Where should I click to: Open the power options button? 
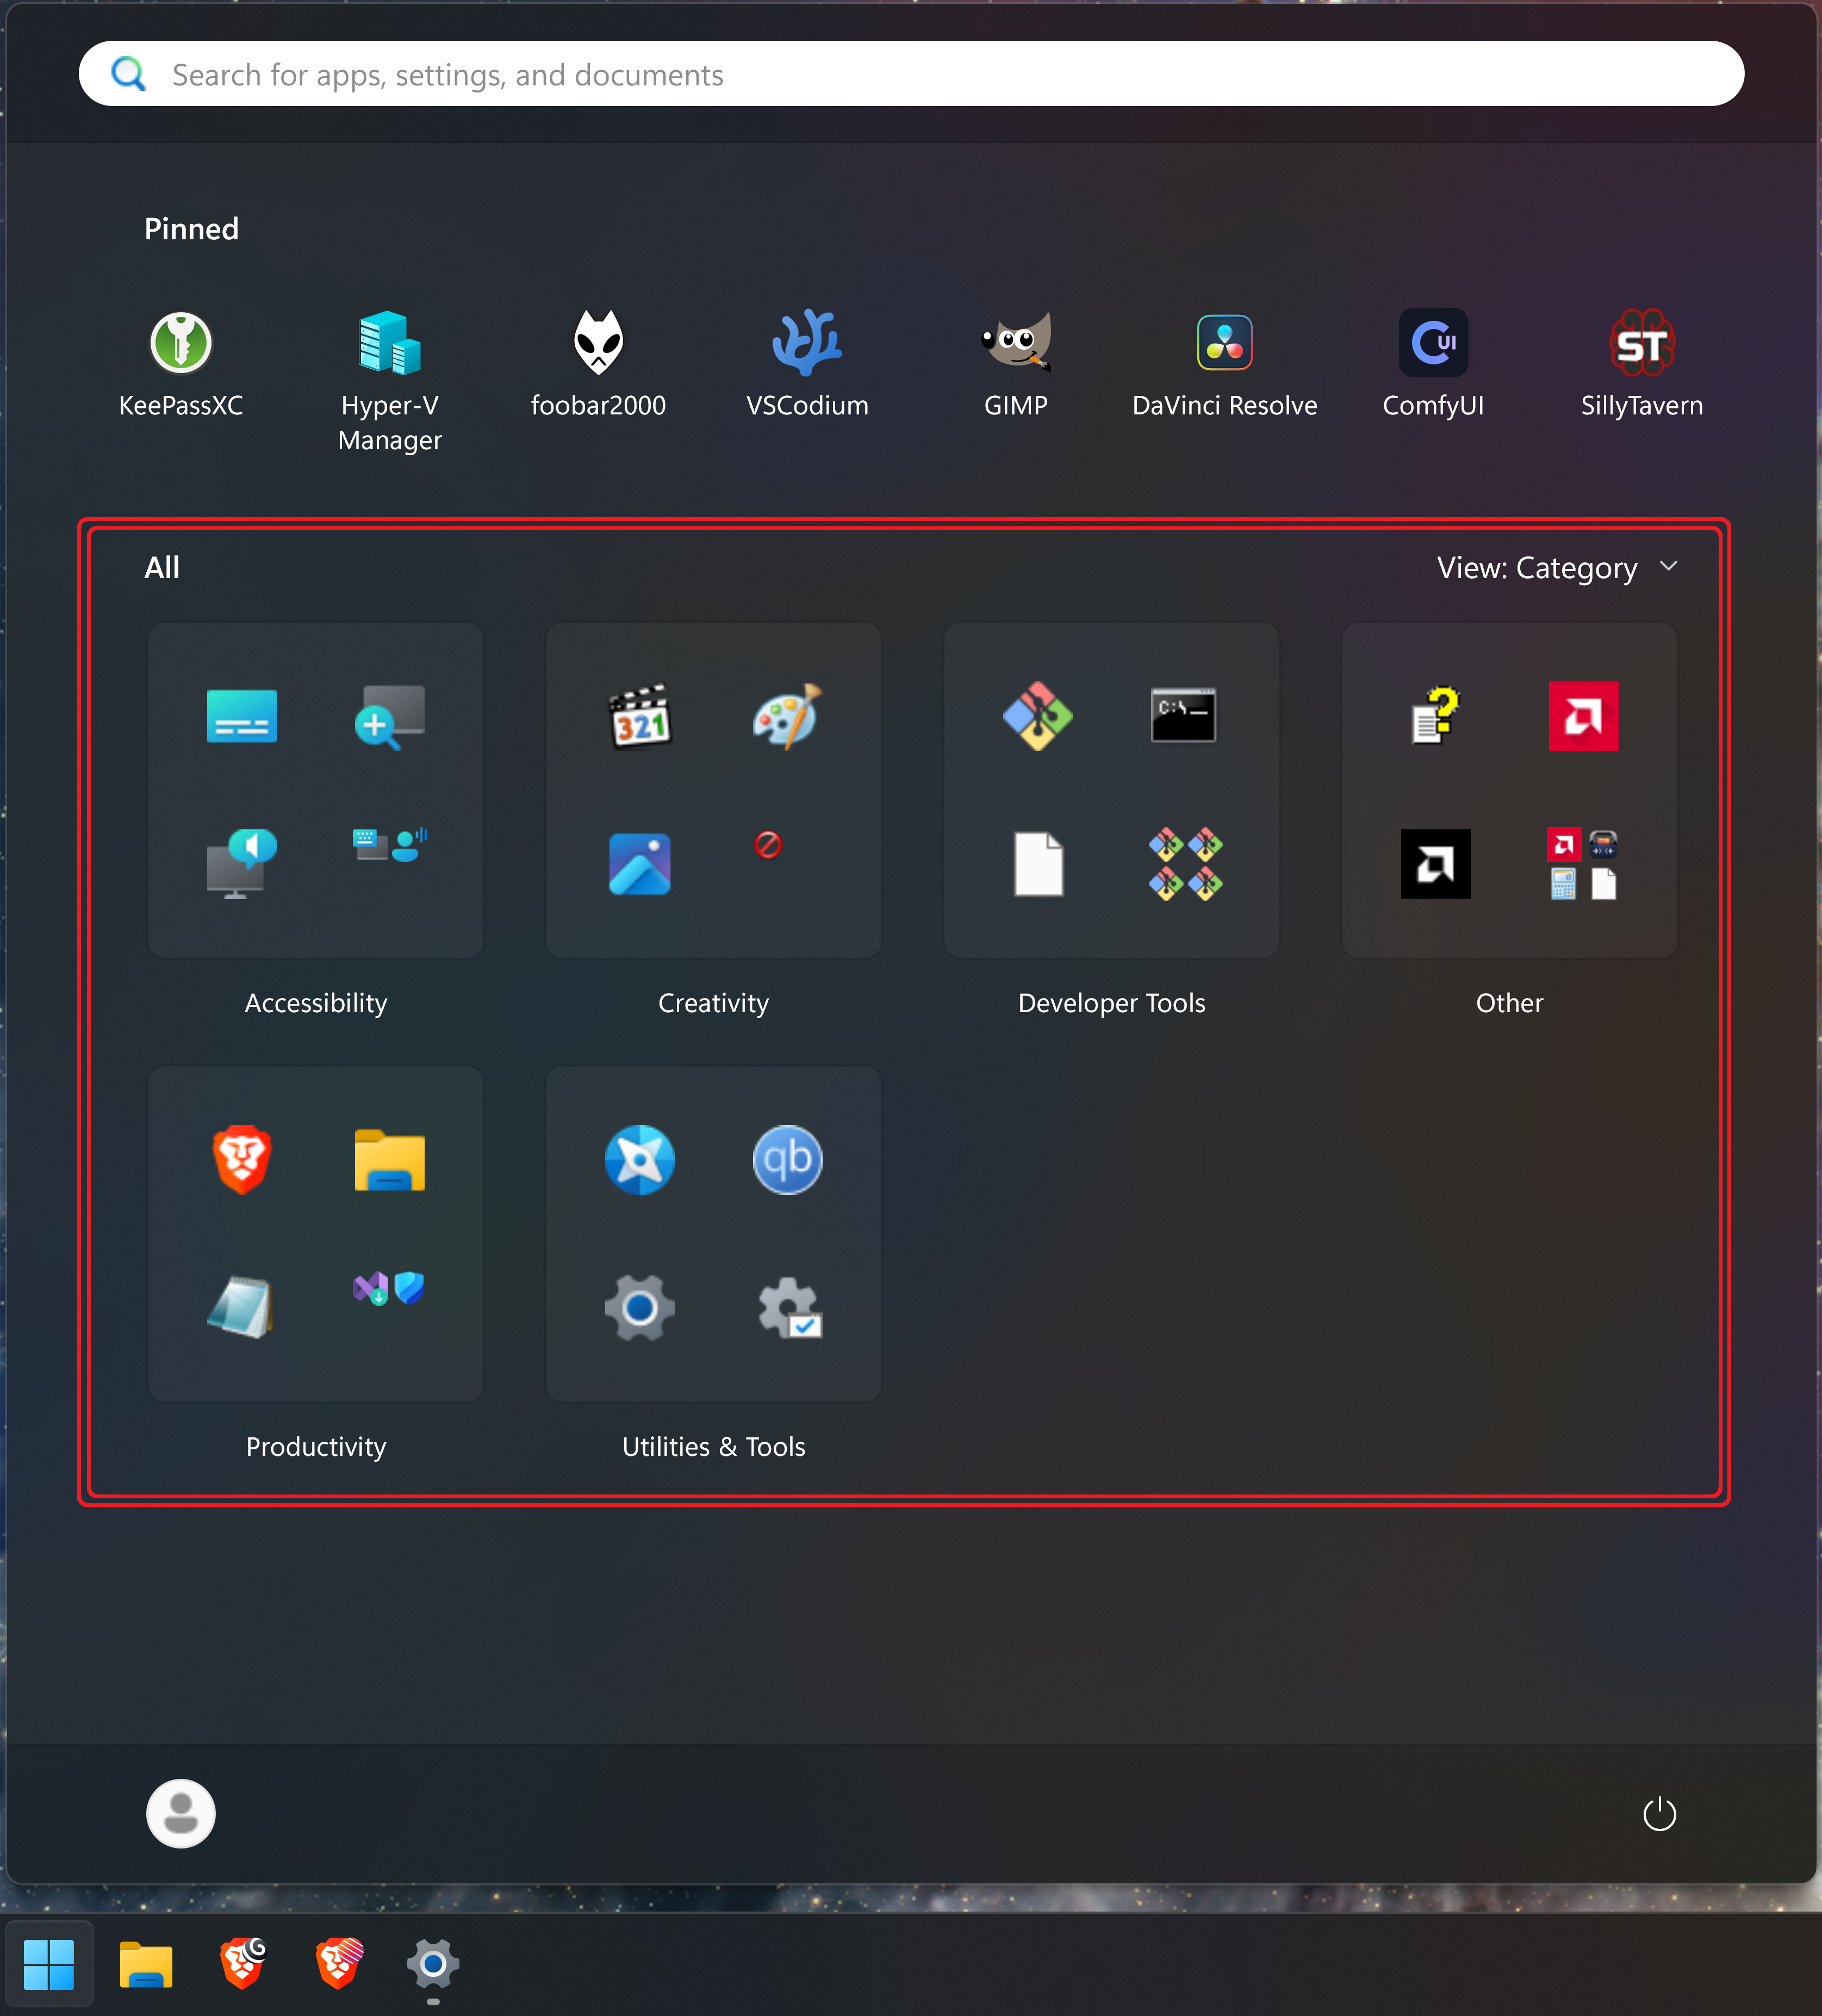coord(1660,1814)
